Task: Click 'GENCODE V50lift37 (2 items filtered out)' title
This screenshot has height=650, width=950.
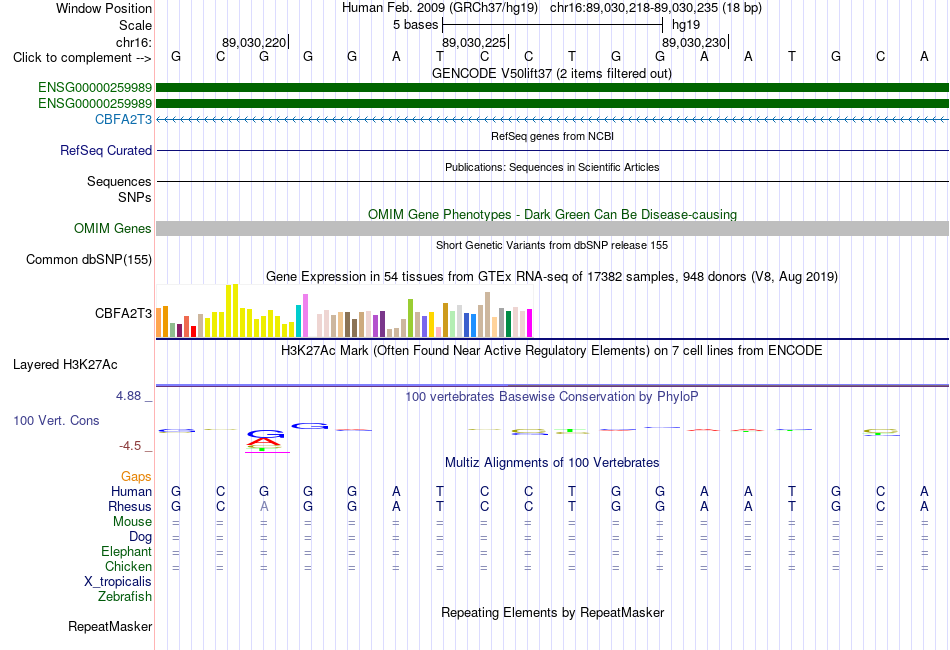Action: (551, 74)
